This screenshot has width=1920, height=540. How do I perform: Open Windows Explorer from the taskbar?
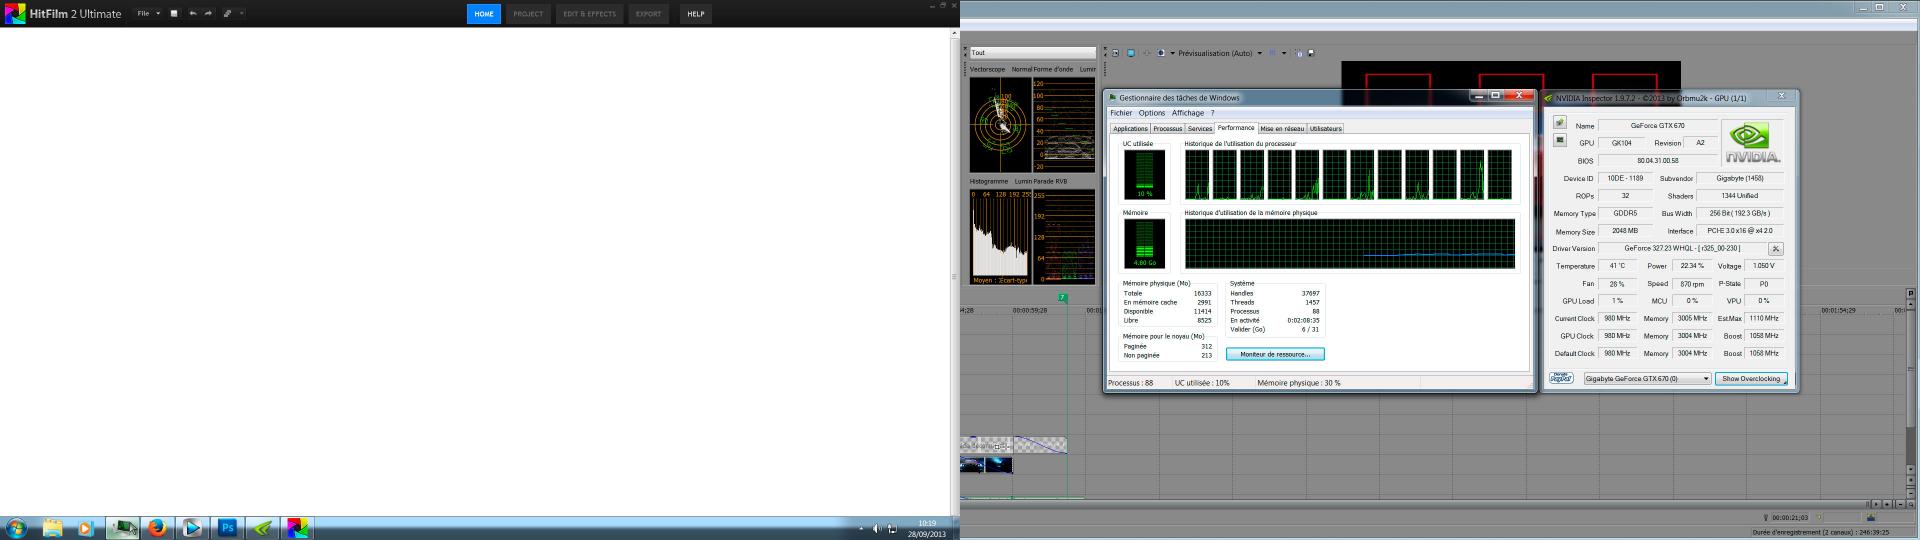tap(52, 528)
